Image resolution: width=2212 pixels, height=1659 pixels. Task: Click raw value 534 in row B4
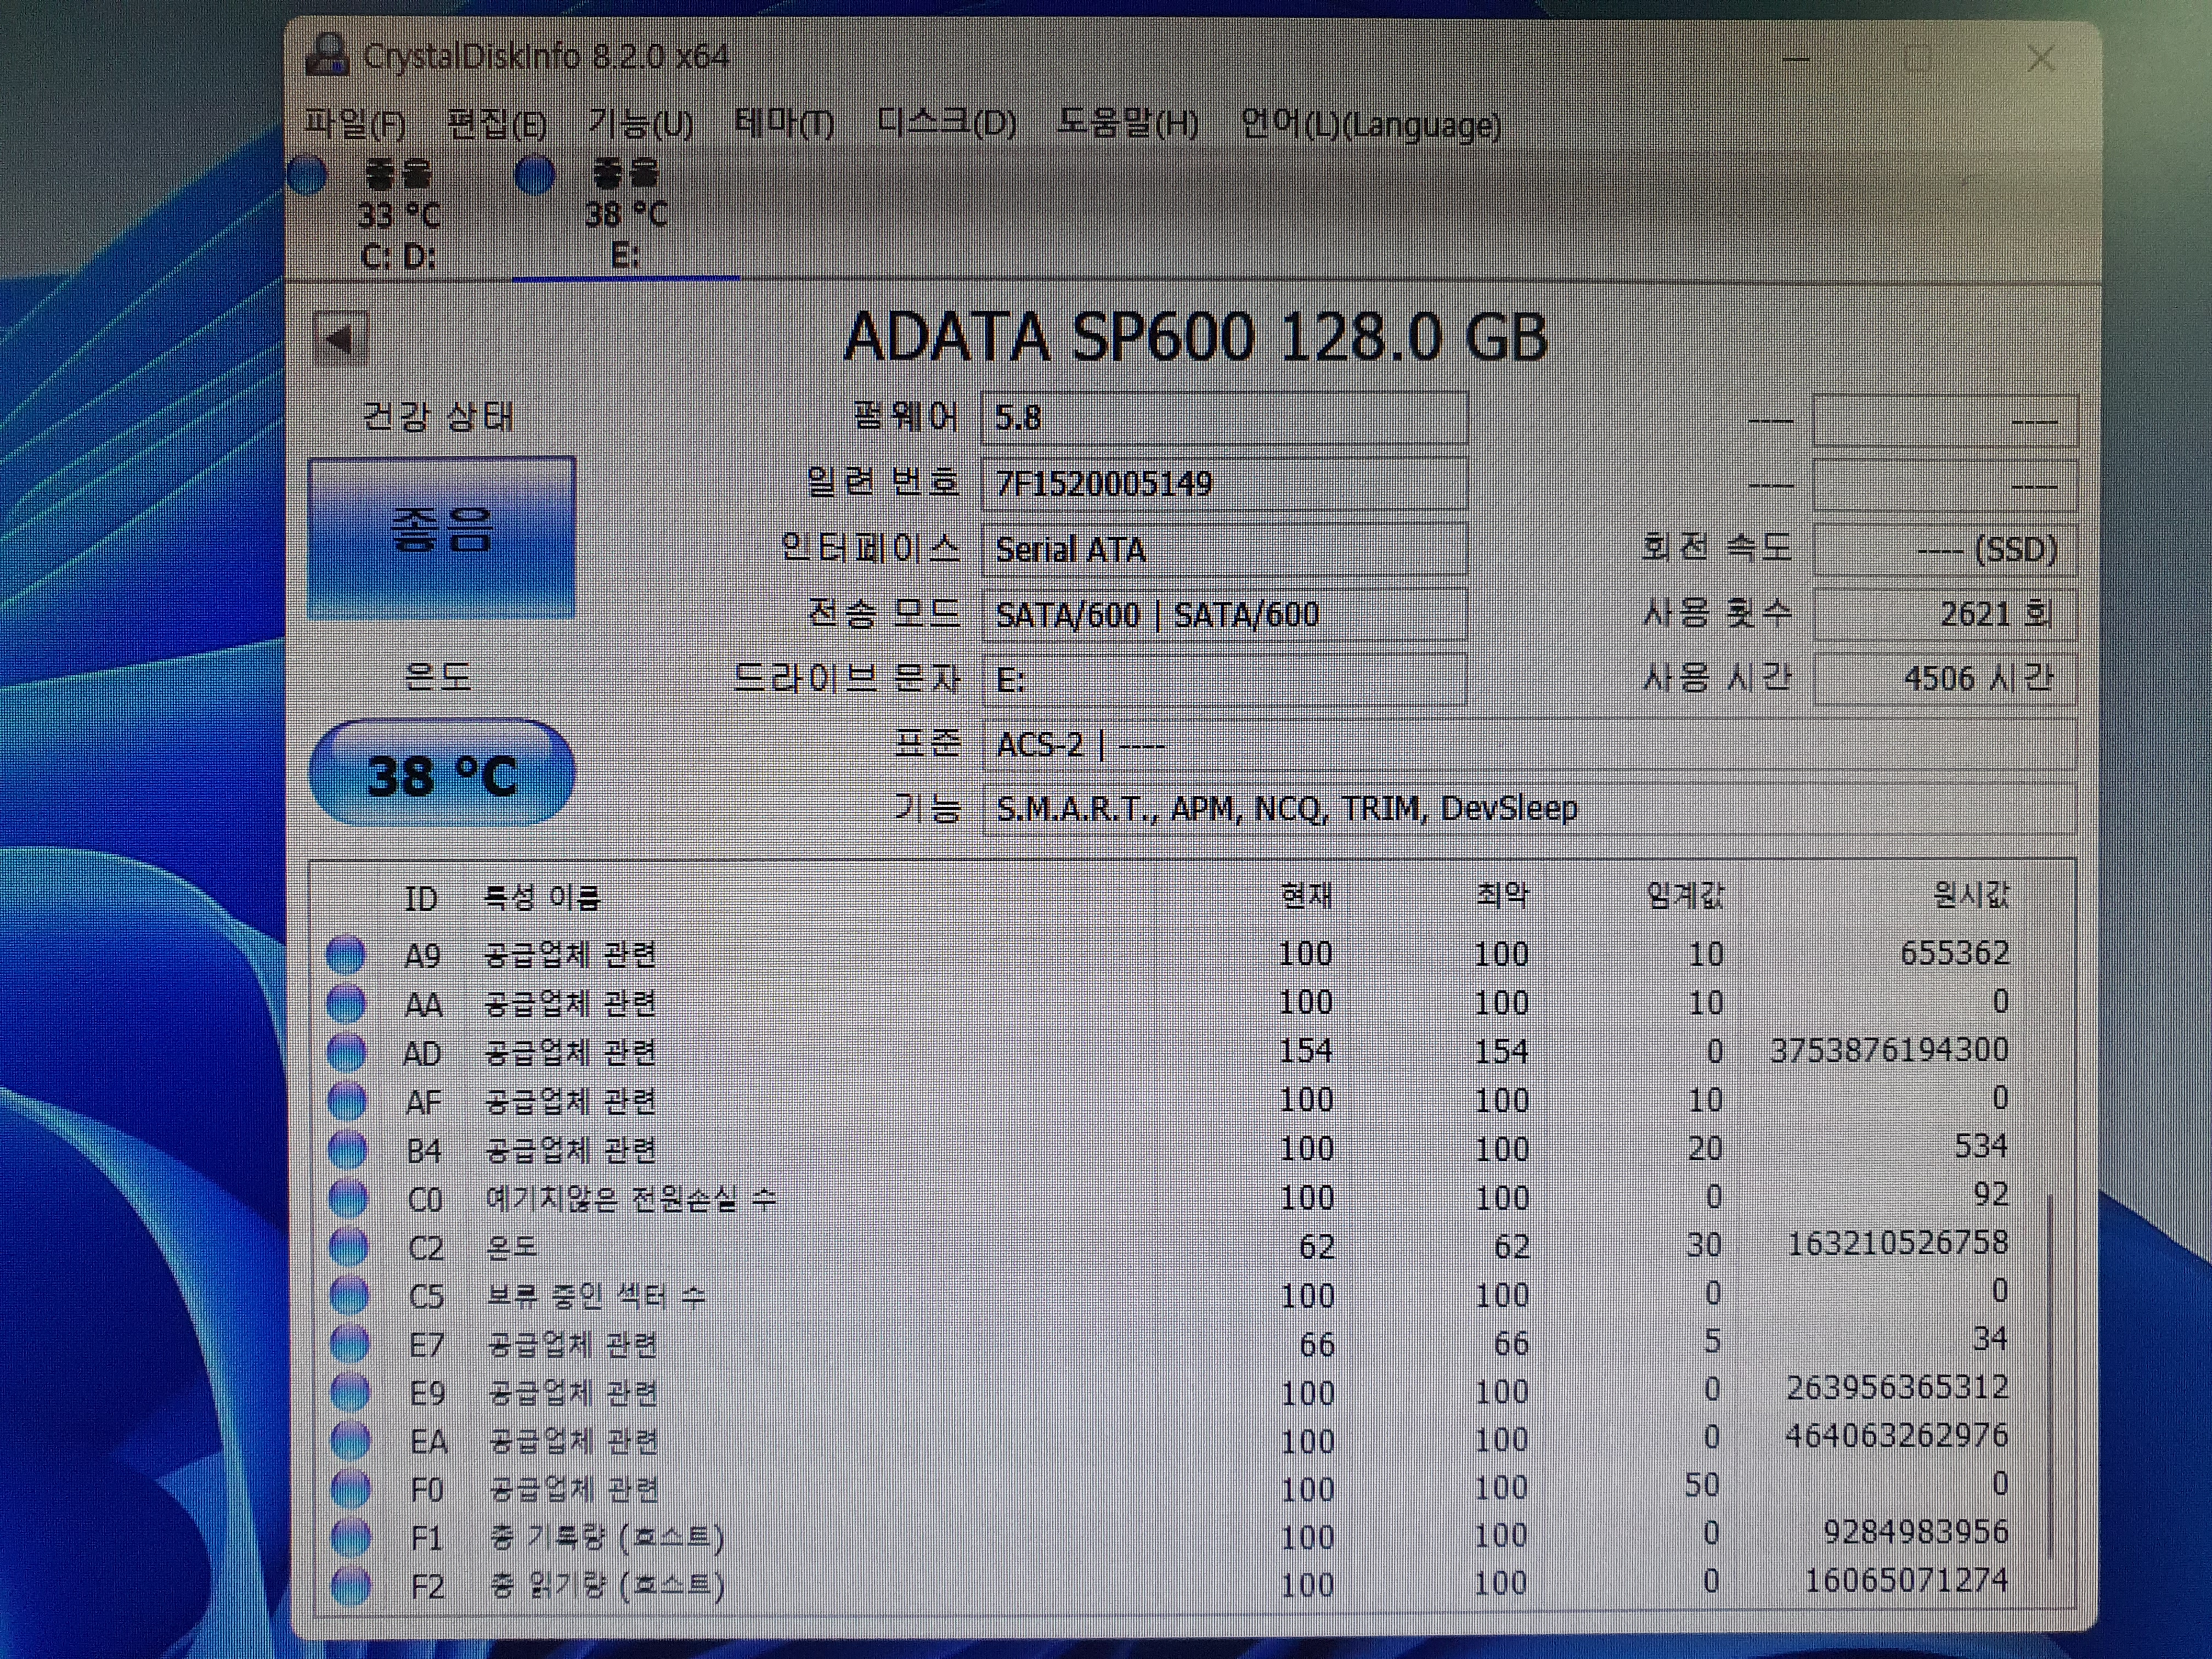tap(1981, 1146)
